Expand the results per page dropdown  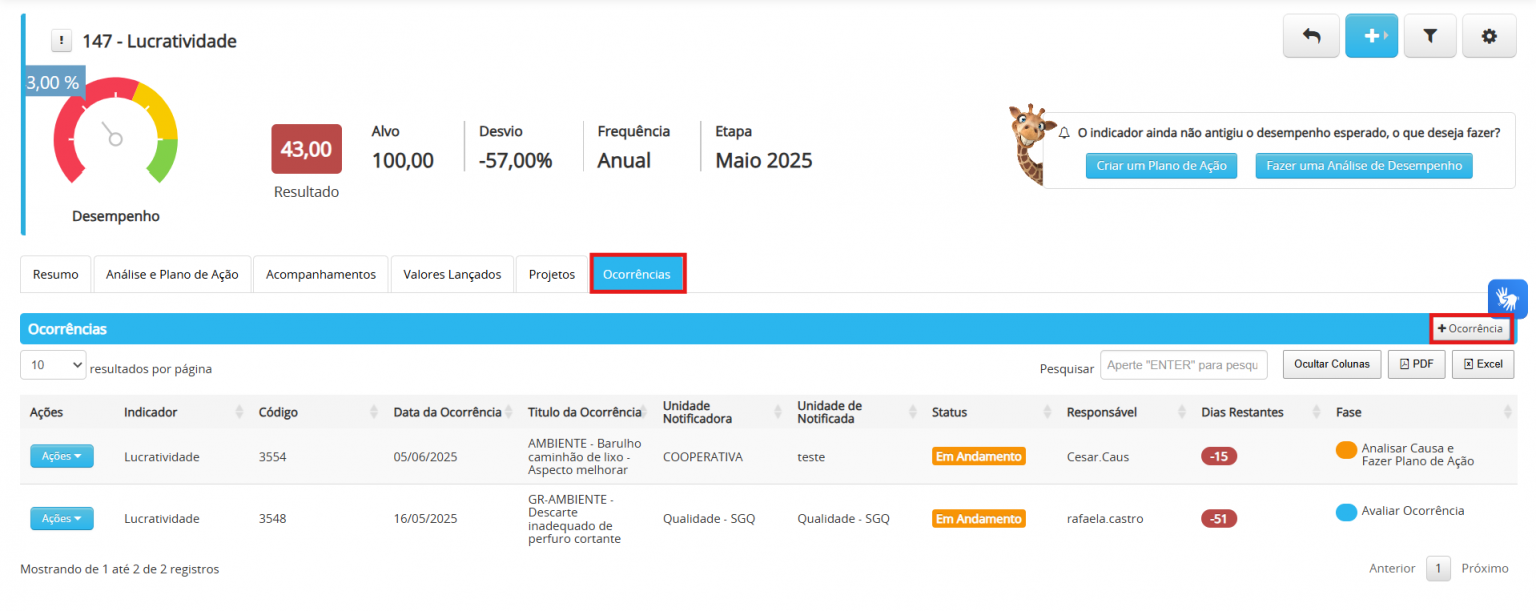(53, 366)
